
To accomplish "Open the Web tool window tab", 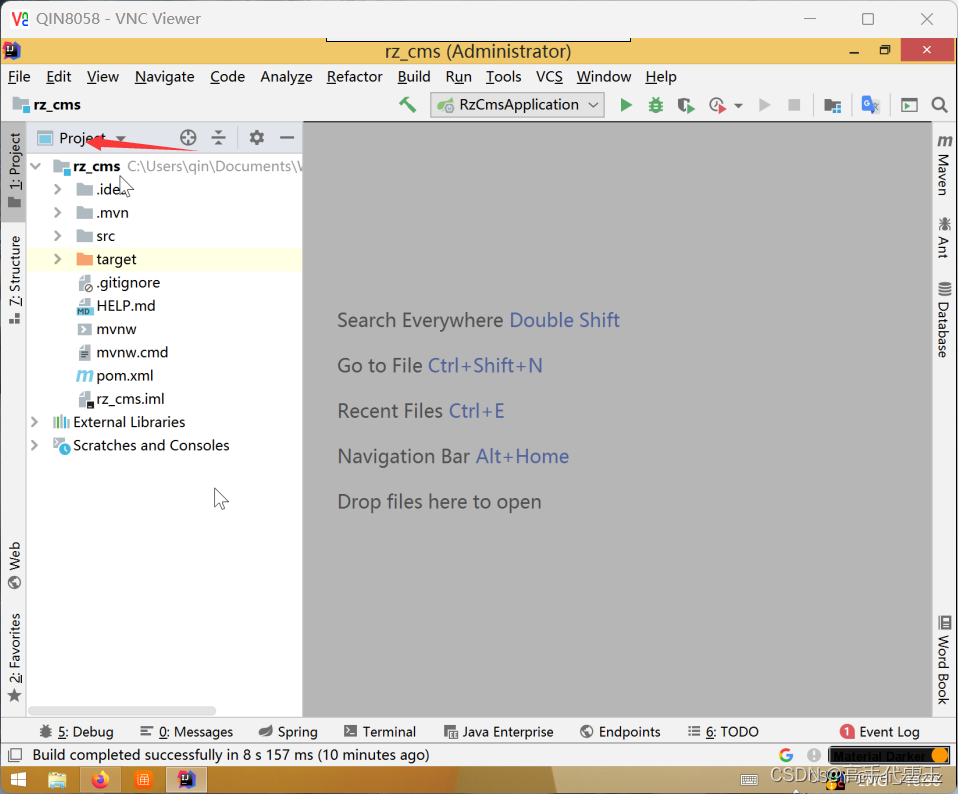I will (14, 565).
